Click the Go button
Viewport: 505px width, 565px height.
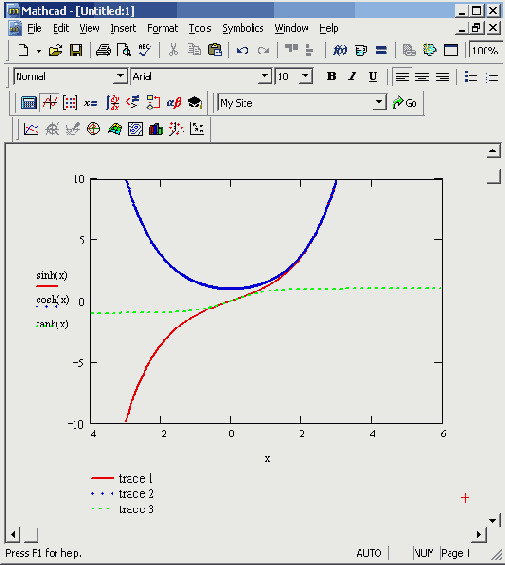pos(405,103)
